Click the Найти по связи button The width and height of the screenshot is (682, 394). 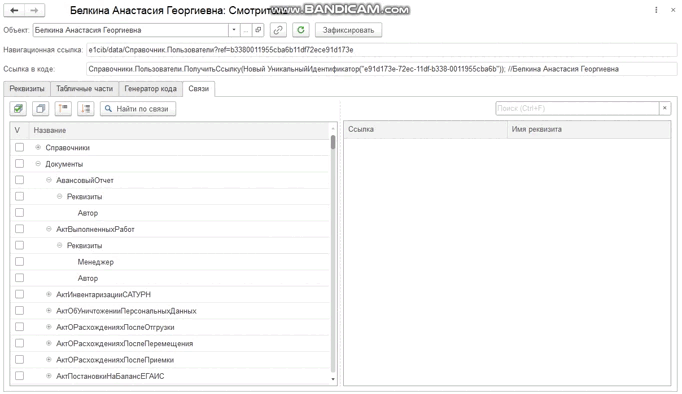(x=138, y=109)
